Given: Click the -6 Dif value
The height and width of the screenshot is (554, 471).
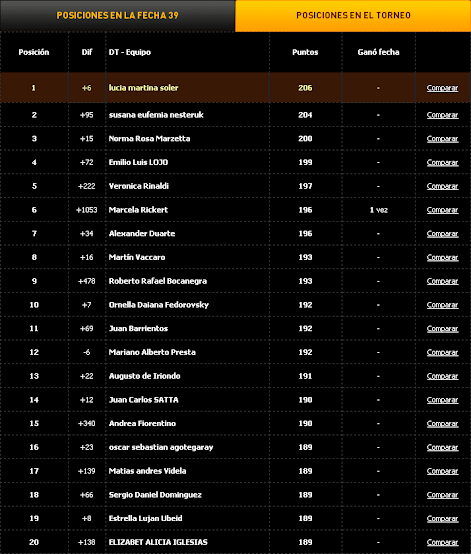Looking at the screenshot, I should point(87,352).
